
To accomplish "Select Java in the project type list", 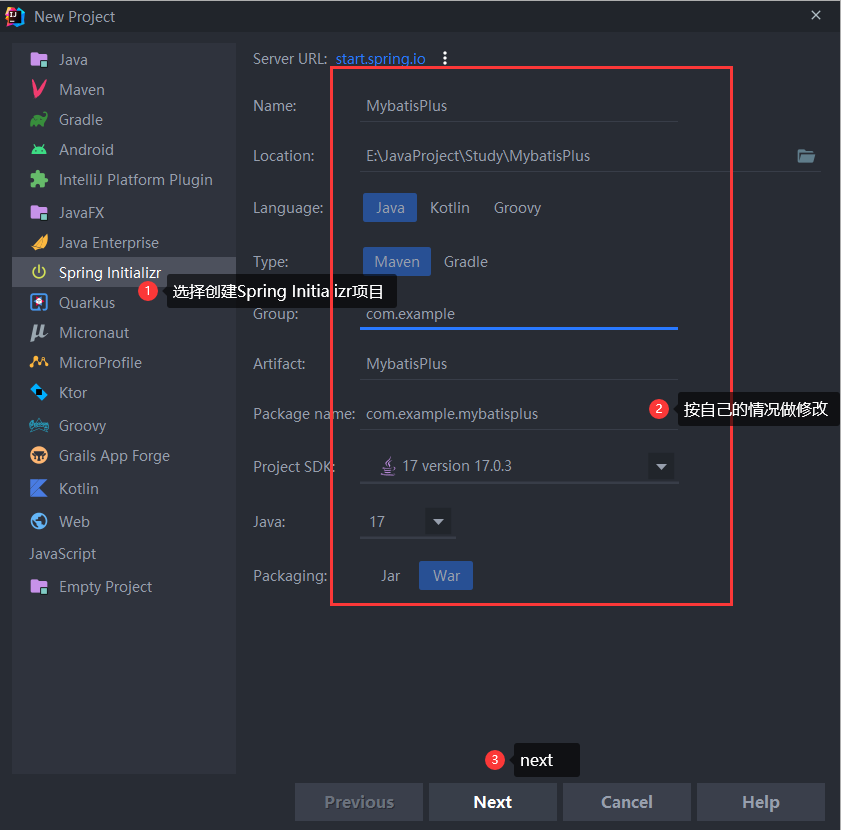I will (124, 60).
